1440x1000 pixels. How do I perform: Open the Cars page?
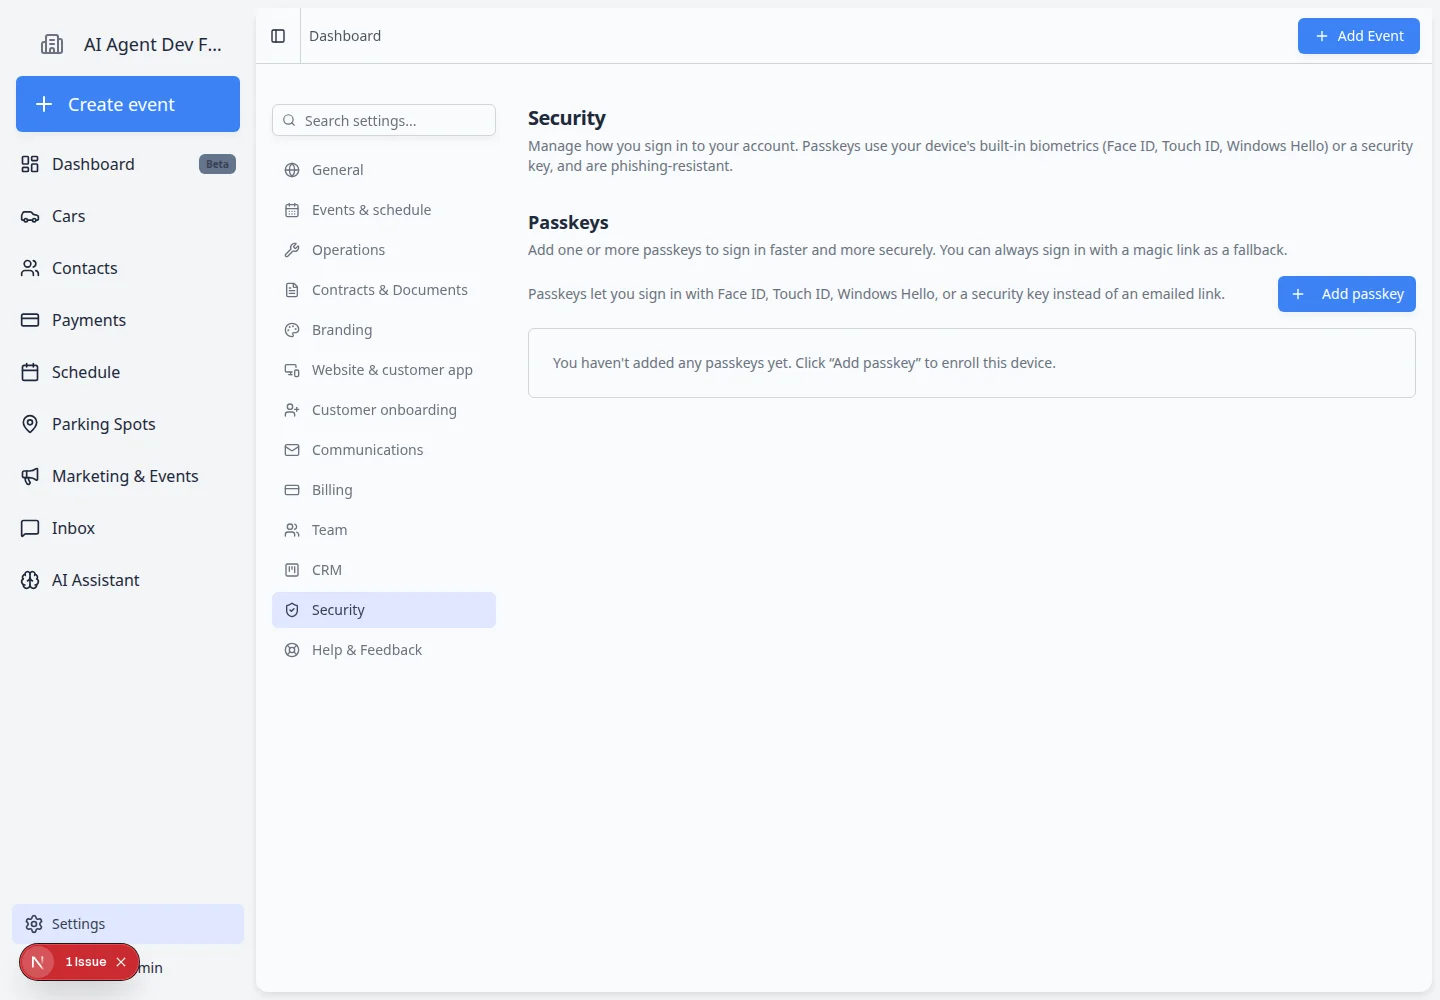tap(128, 216)
